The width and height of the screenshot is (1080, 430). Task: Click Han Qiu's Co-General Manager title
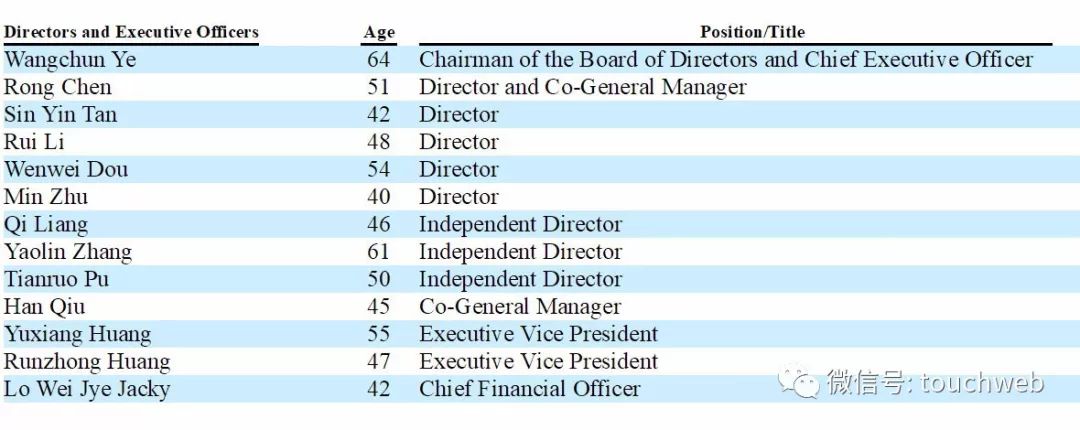point(520,307)
